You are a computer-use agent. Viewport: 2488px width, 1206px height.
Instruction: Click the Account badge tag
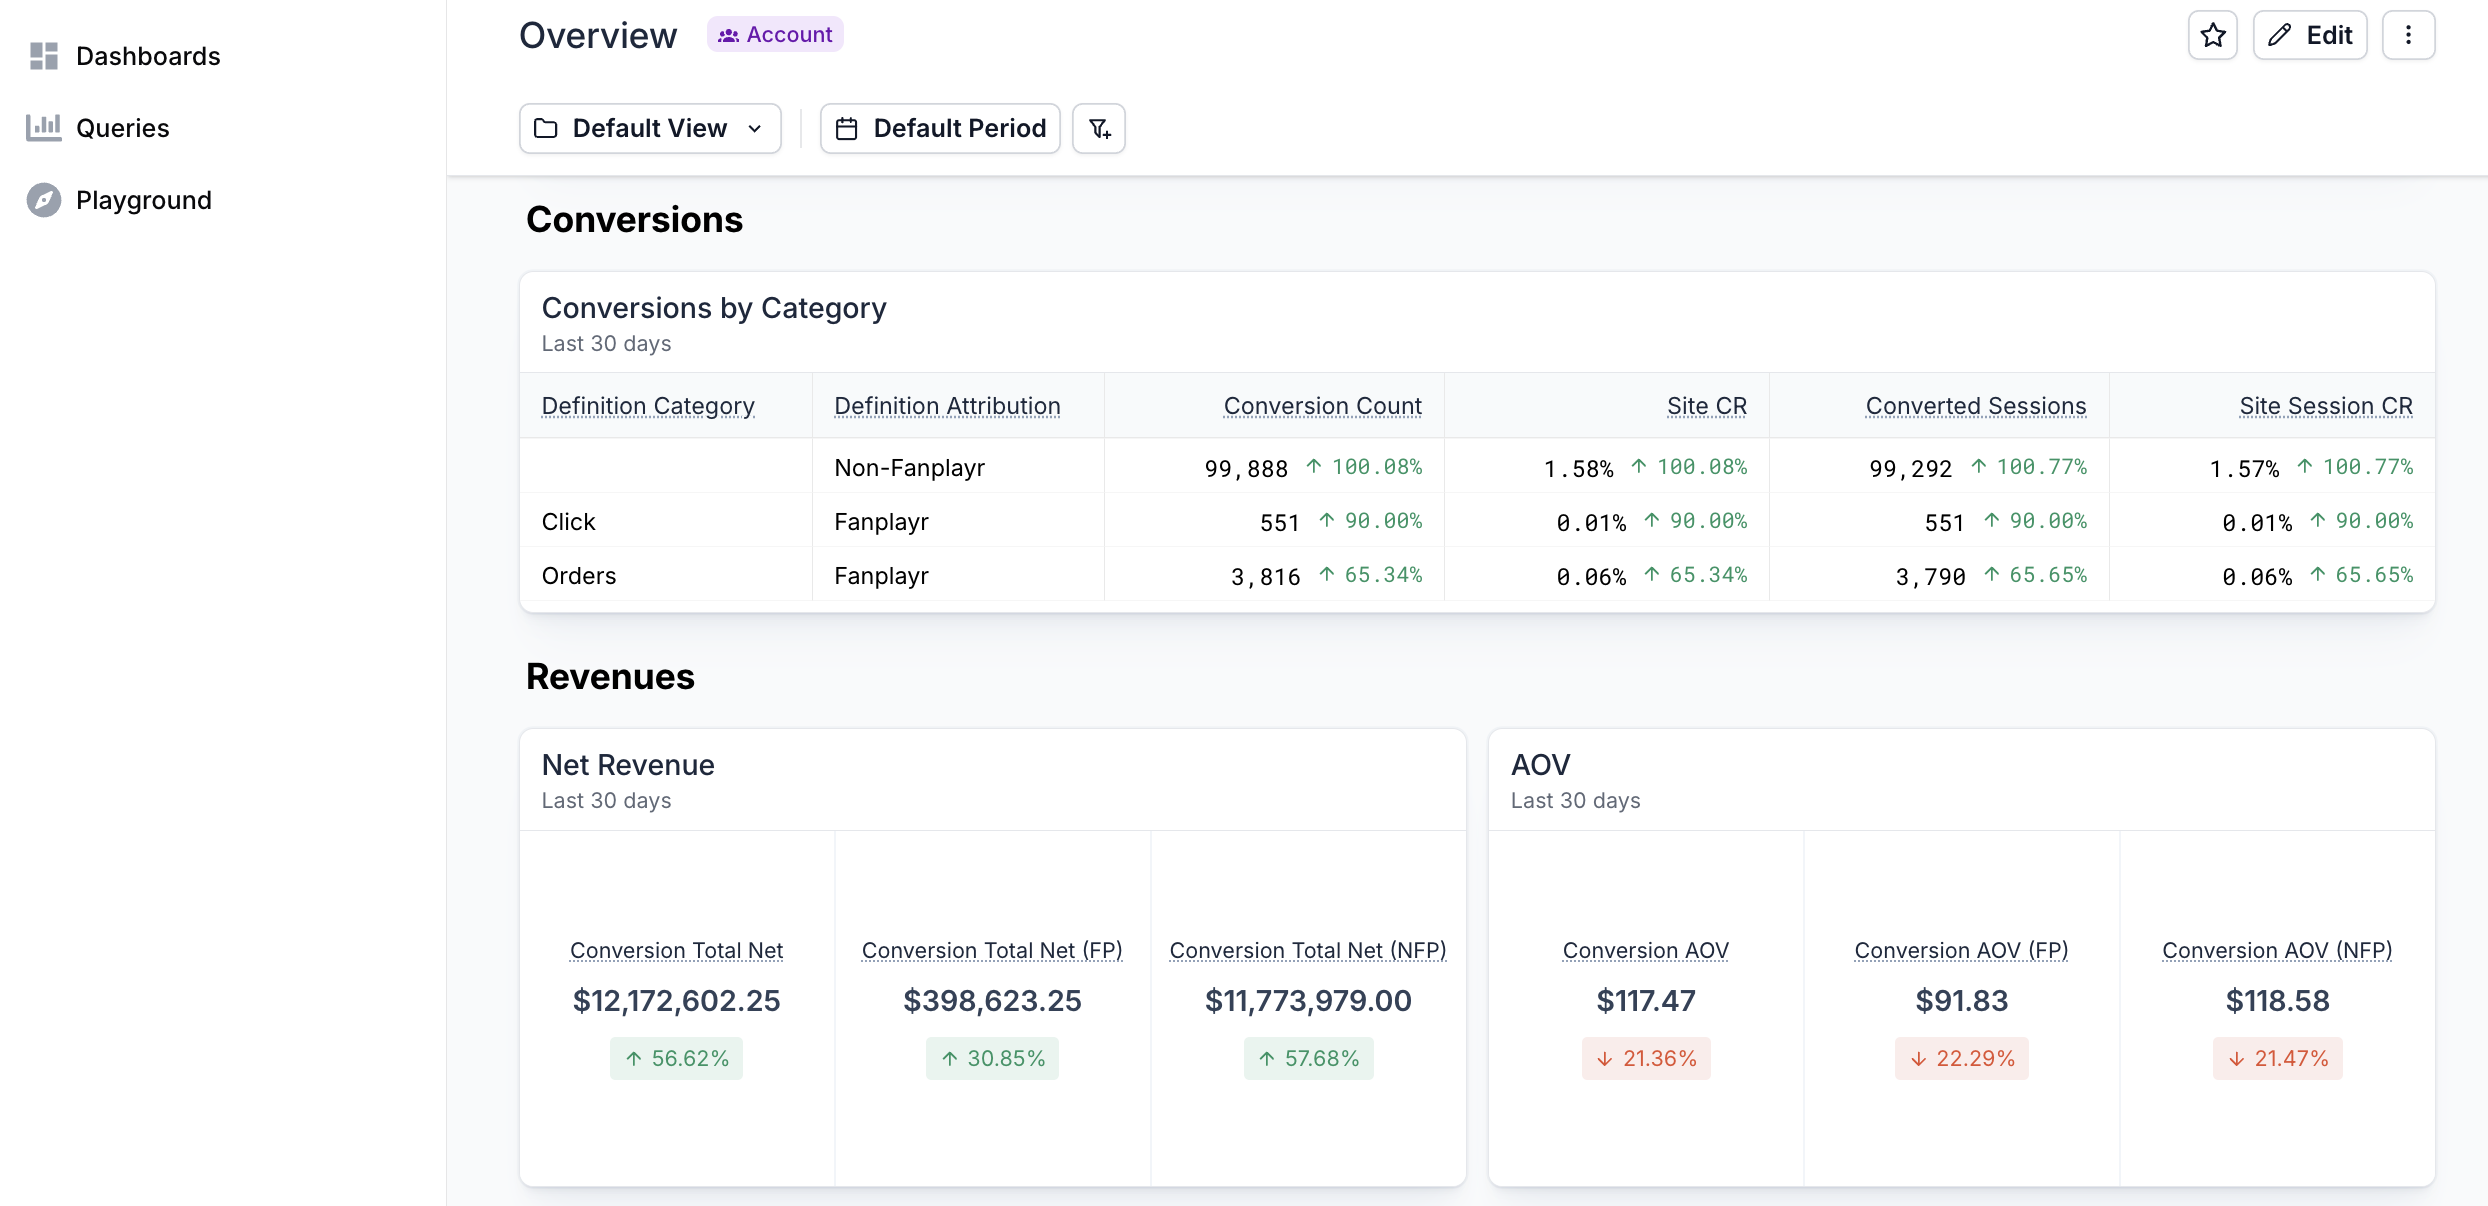(x=775, y=34)
